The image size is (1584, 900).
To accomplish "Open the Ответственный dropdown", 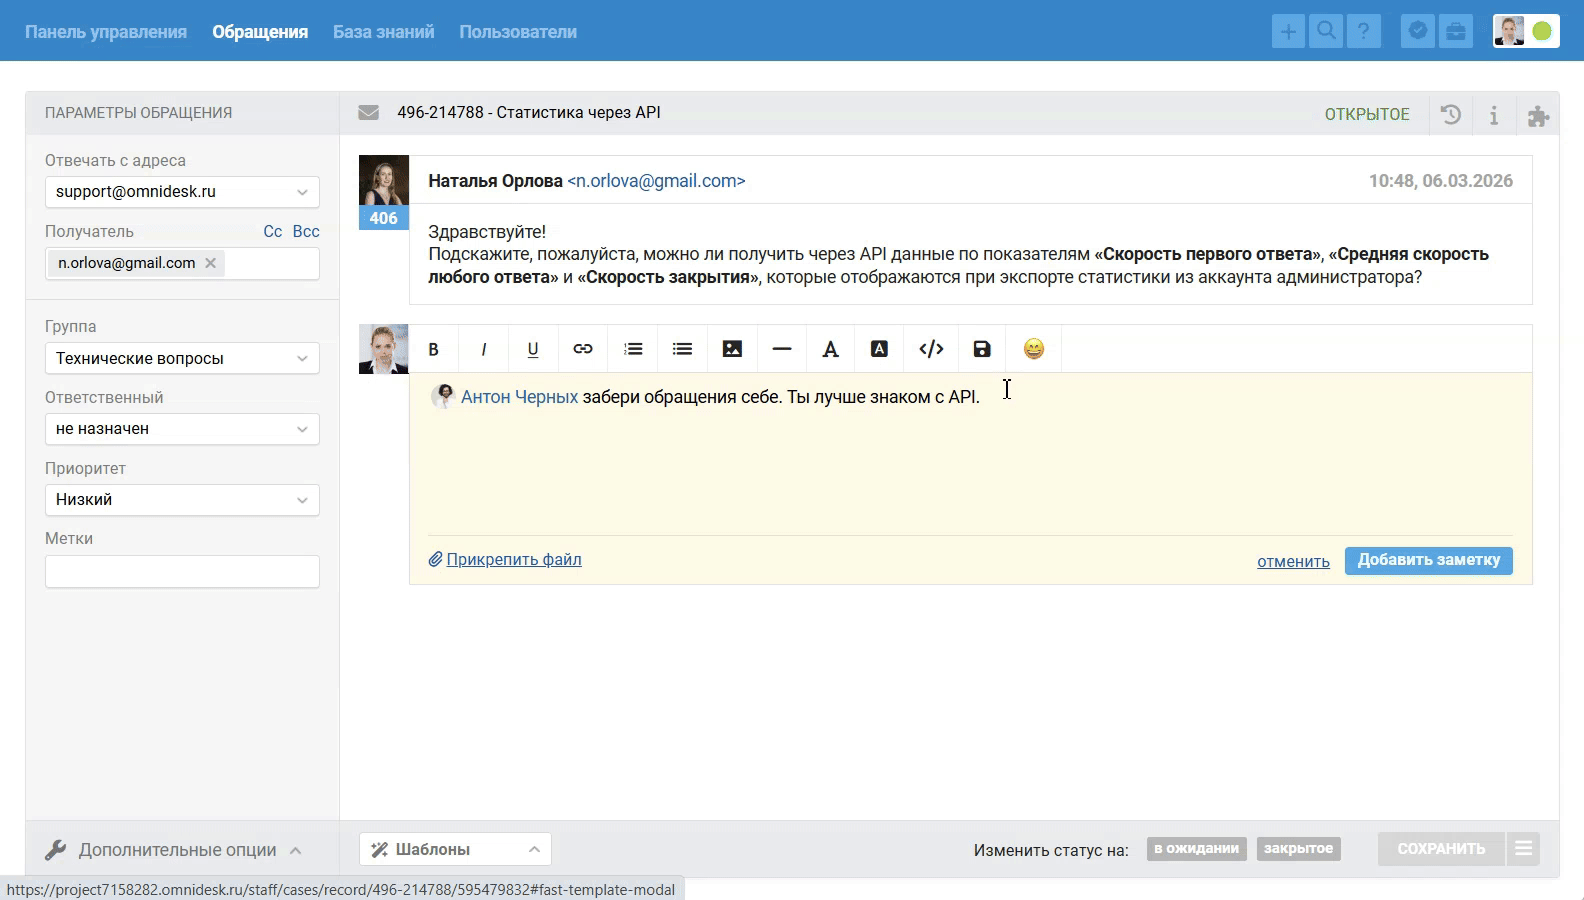I will pos(182,429).
